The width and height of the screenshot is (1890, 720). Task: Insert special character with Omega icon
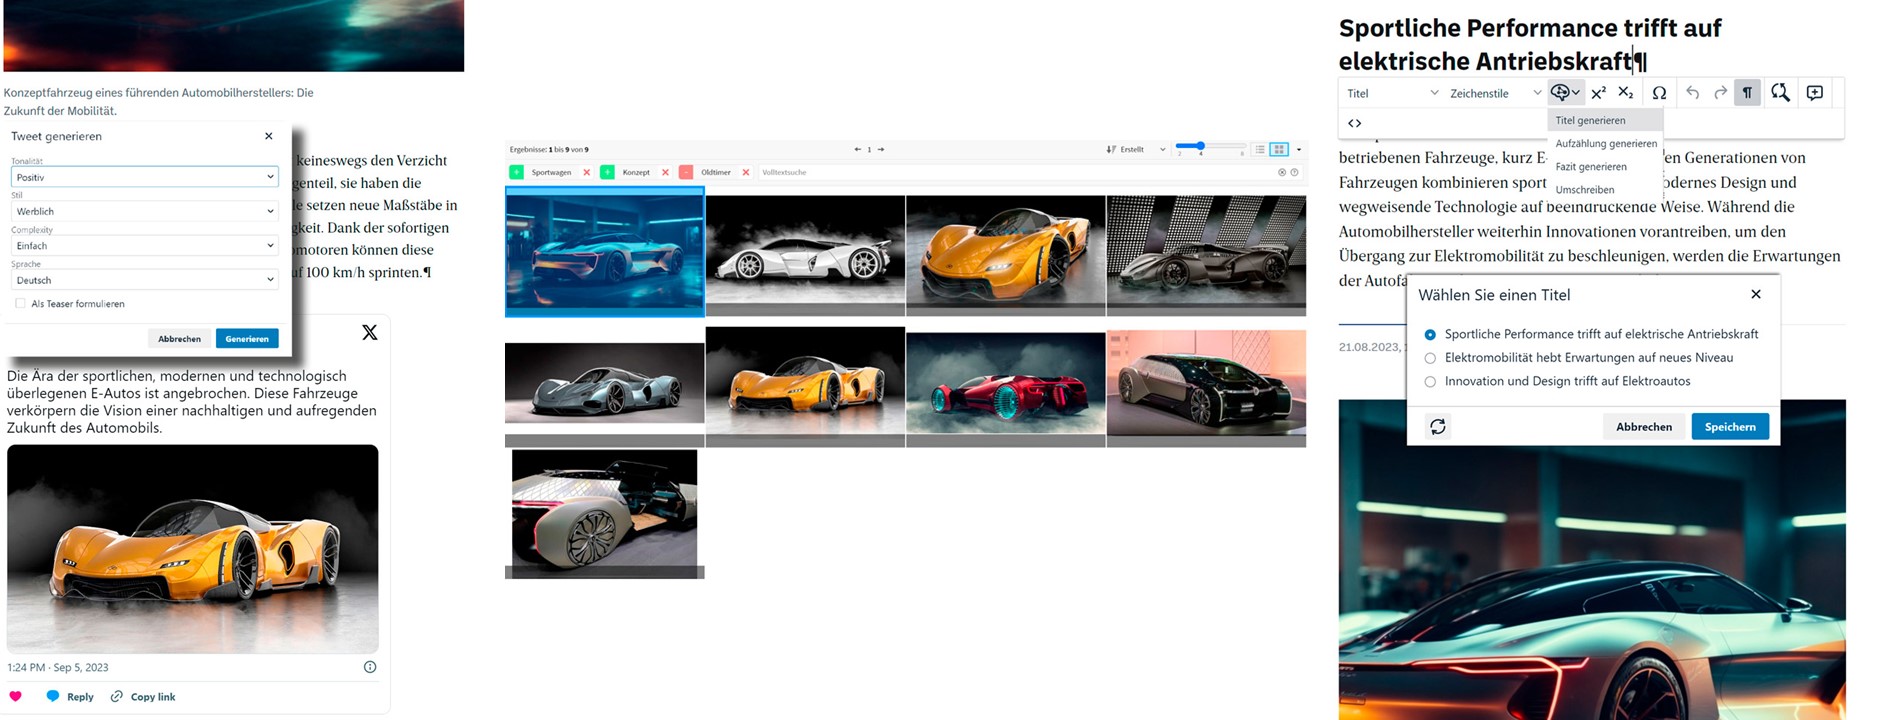[1659, 93]
